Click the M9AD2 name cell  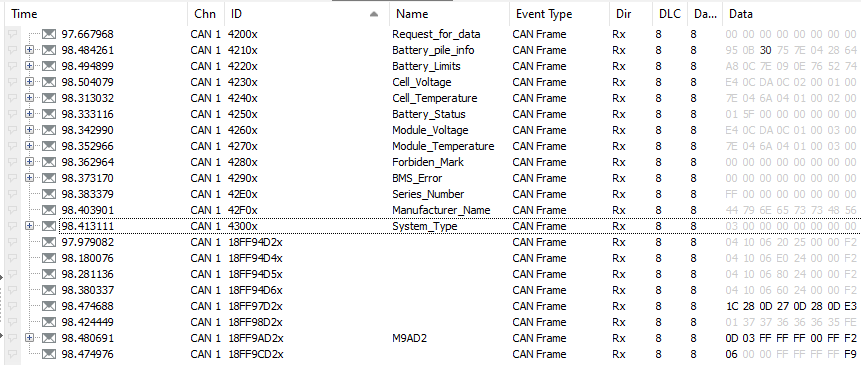tap(409, 338)
